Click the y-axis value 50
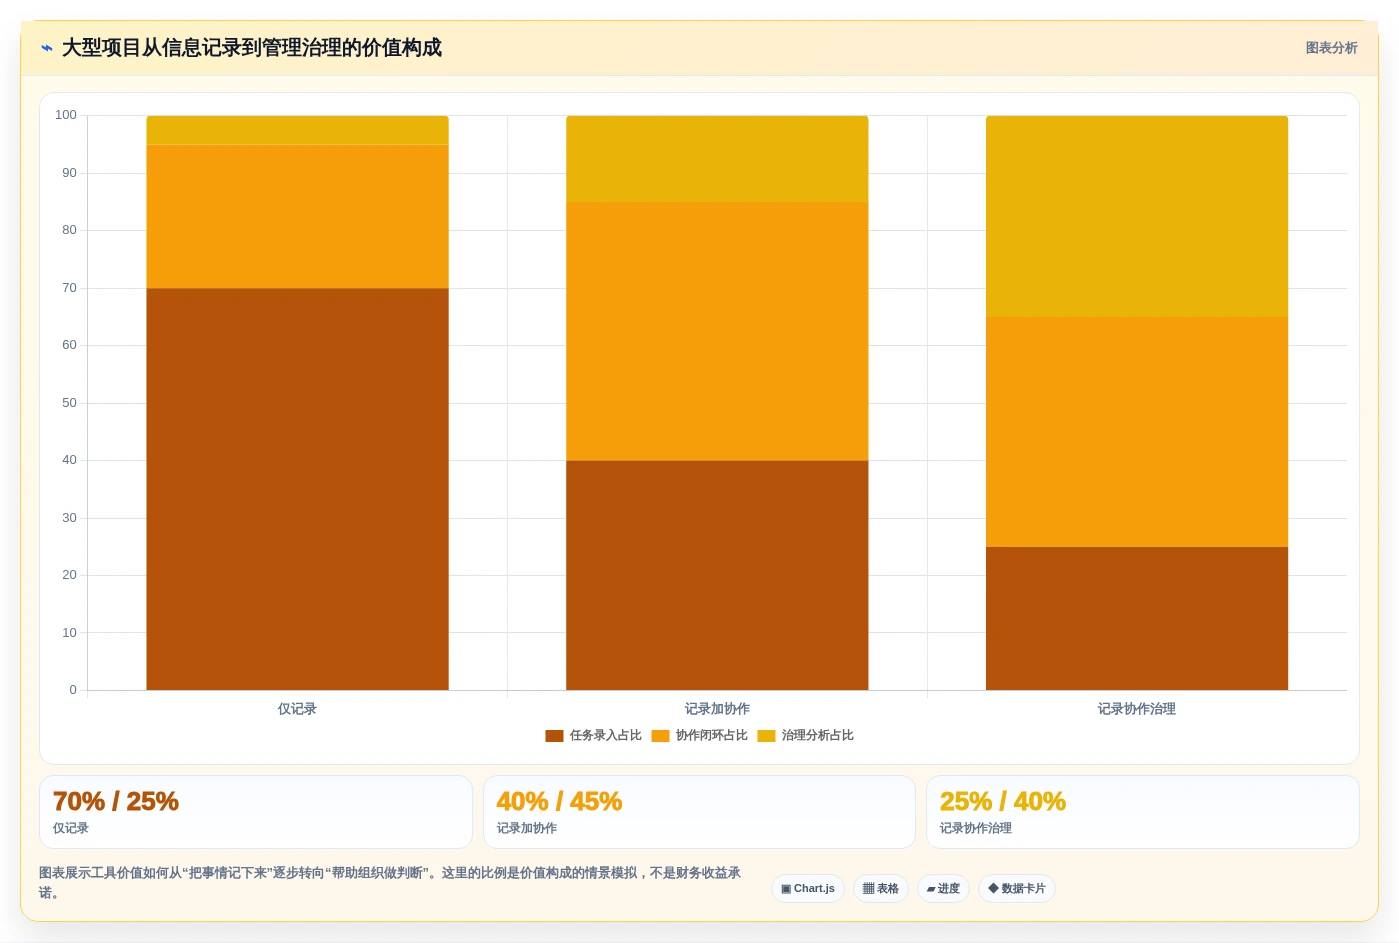Image resolution: width=1399 pixels, height=943 pixels. (x=69, y=403)
